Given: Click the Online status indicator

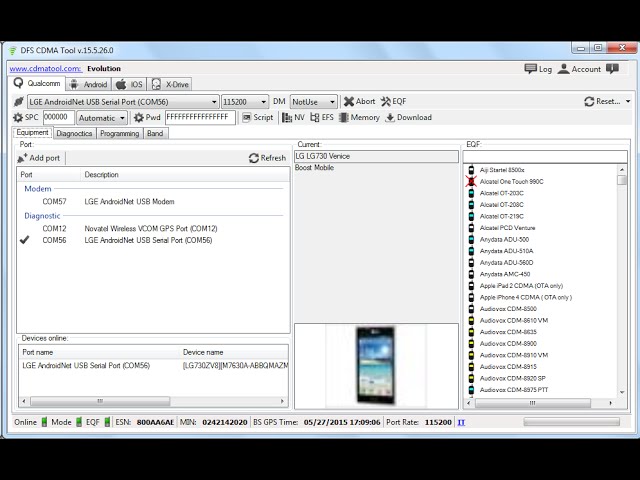Looking at the screenshot, I should [44, 422].
